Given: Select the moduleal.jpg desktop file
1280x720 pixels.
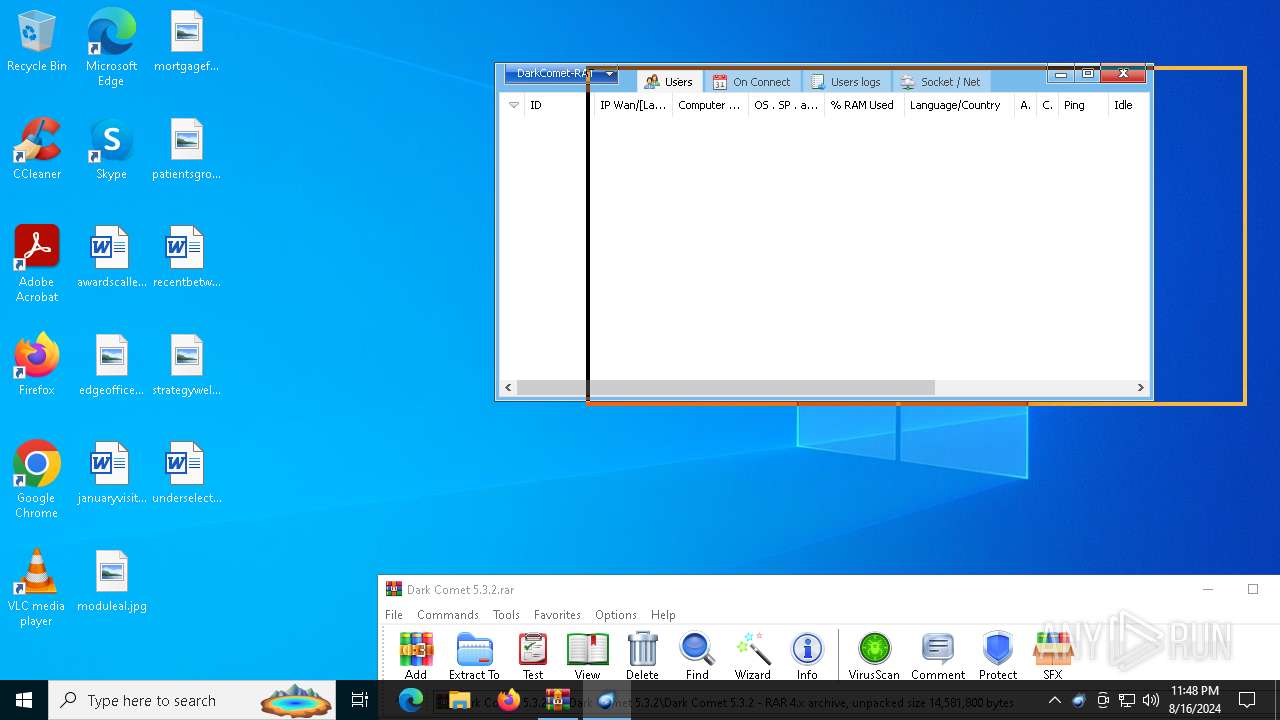Looking at the screenshot, I should [x=111, y=581].
